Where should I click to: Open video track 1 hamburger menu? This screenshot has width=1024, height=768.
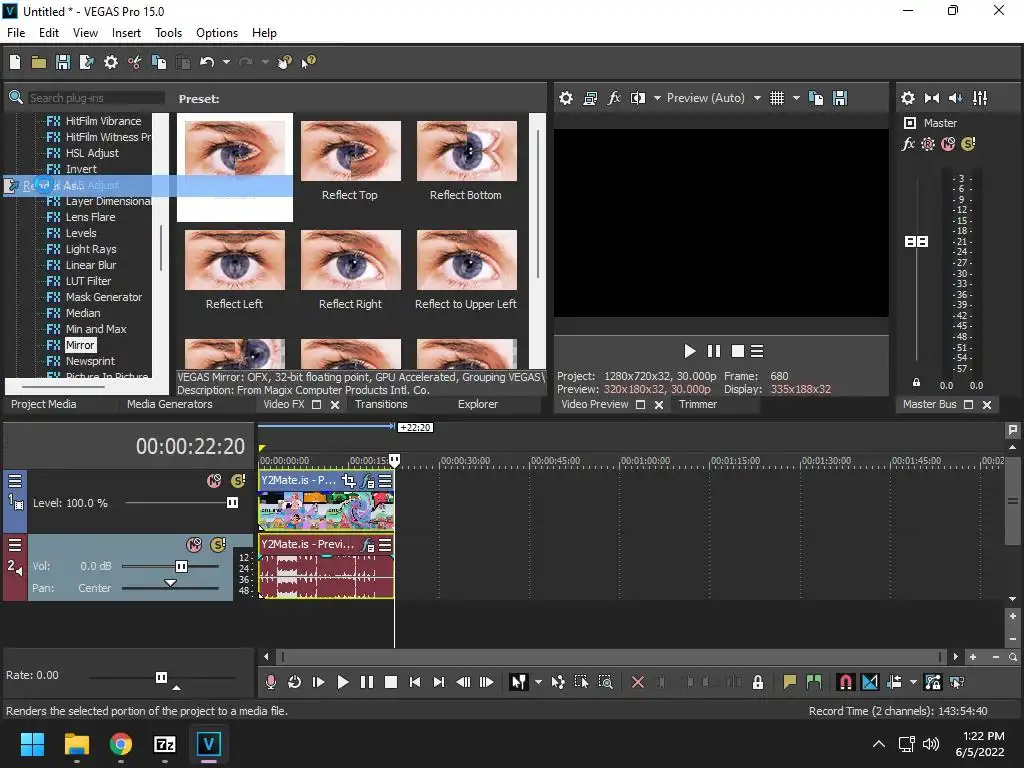[x=15, y=482]
